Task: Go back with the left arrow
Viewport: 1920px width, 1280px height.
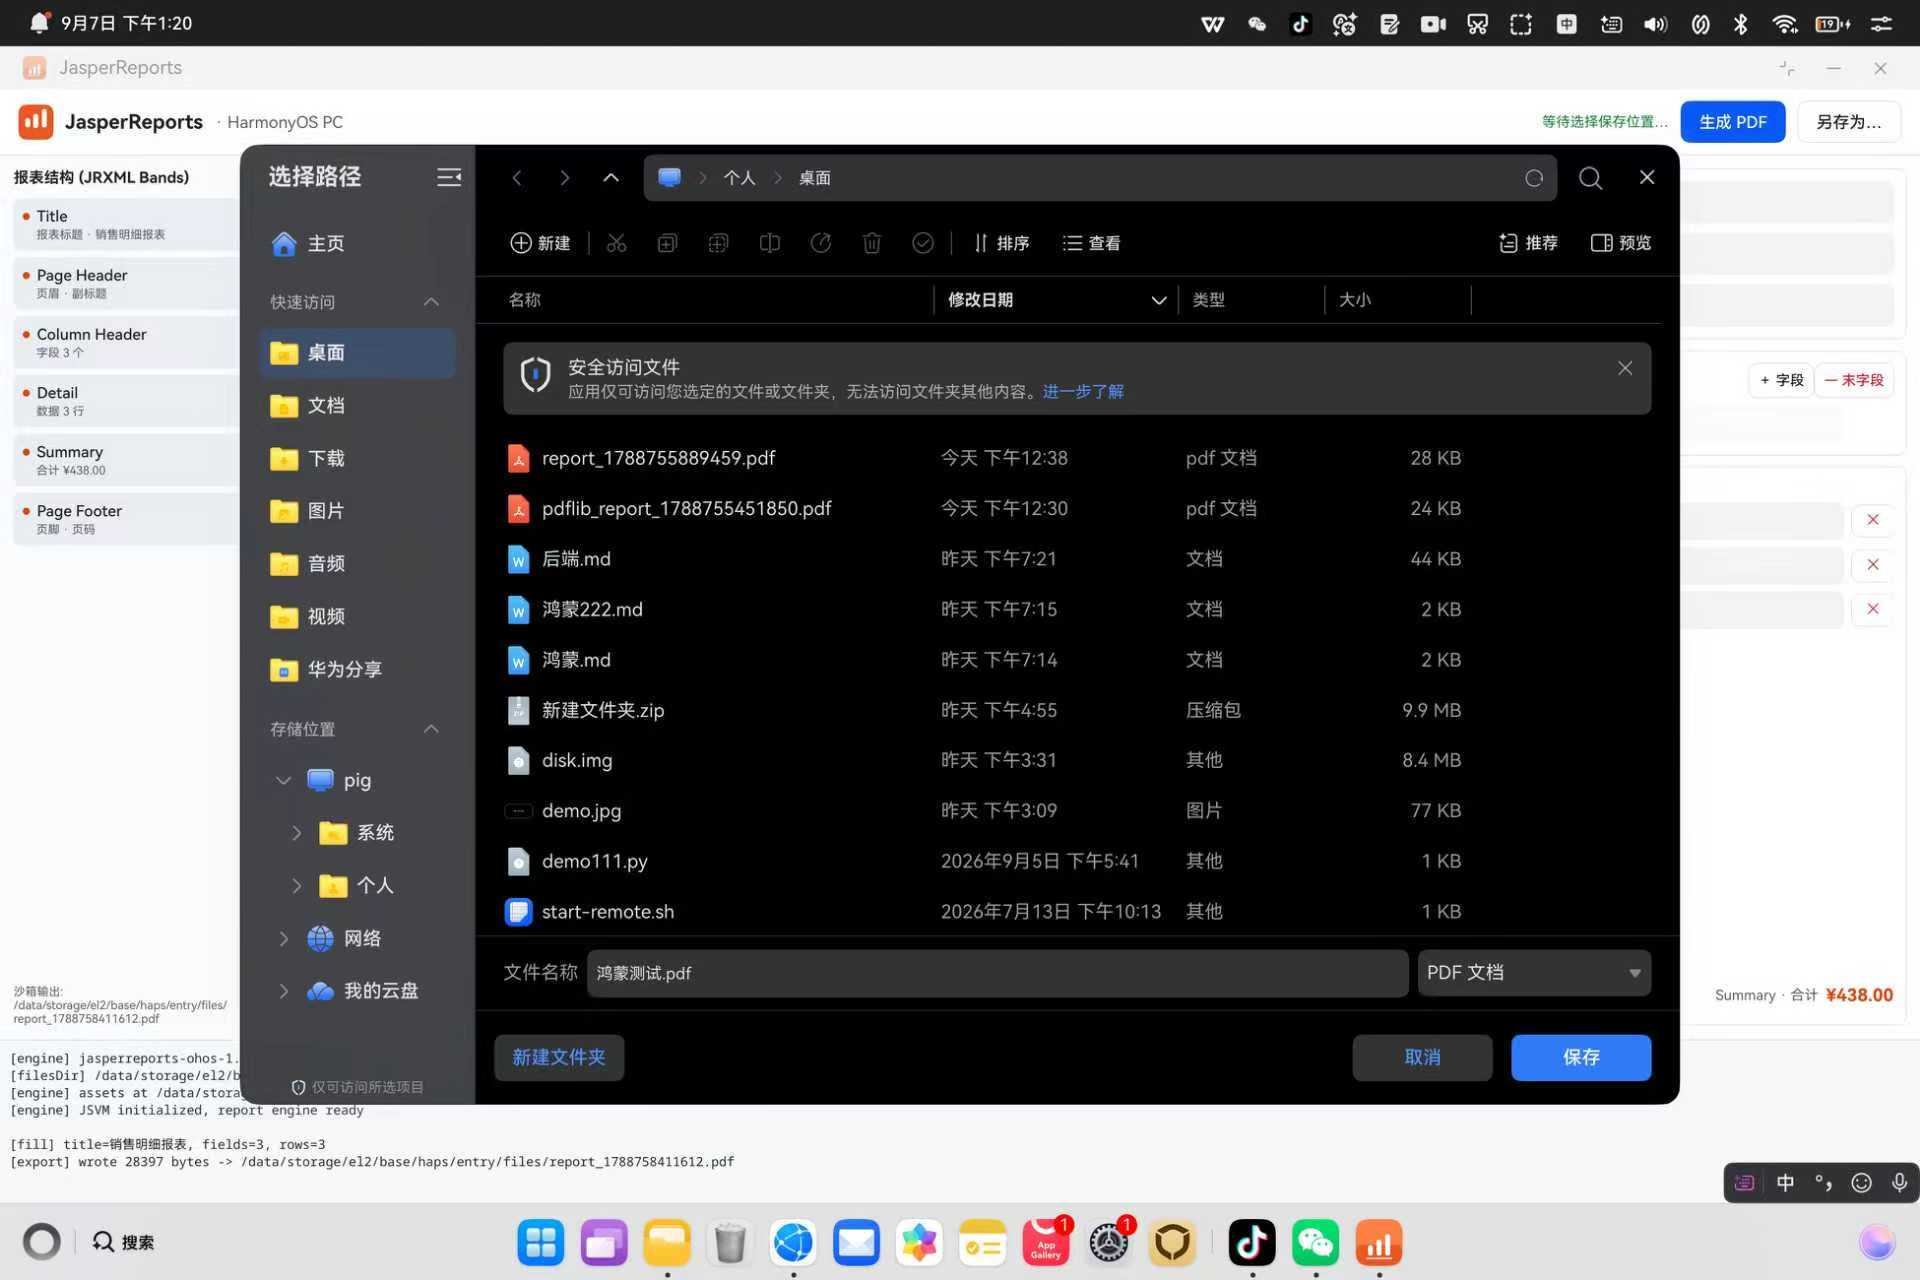Action: point(517,178)
